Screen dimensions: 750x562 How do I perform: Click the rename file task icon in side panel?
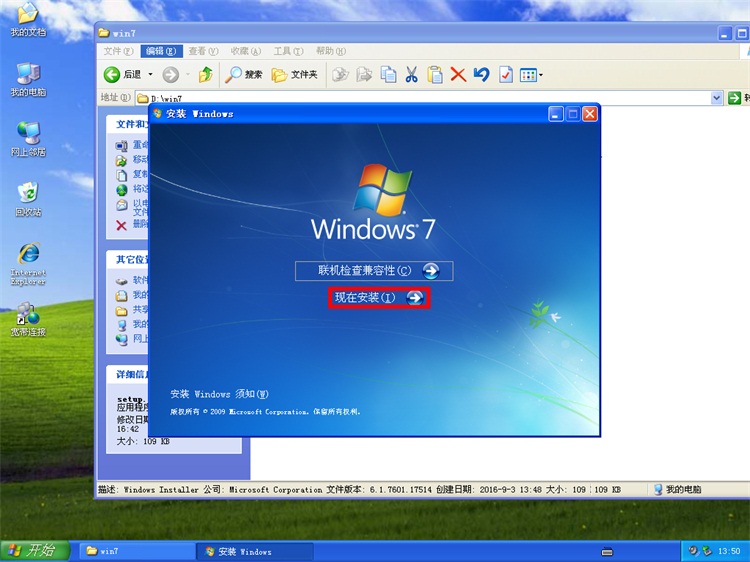click(x=122, y=145)
